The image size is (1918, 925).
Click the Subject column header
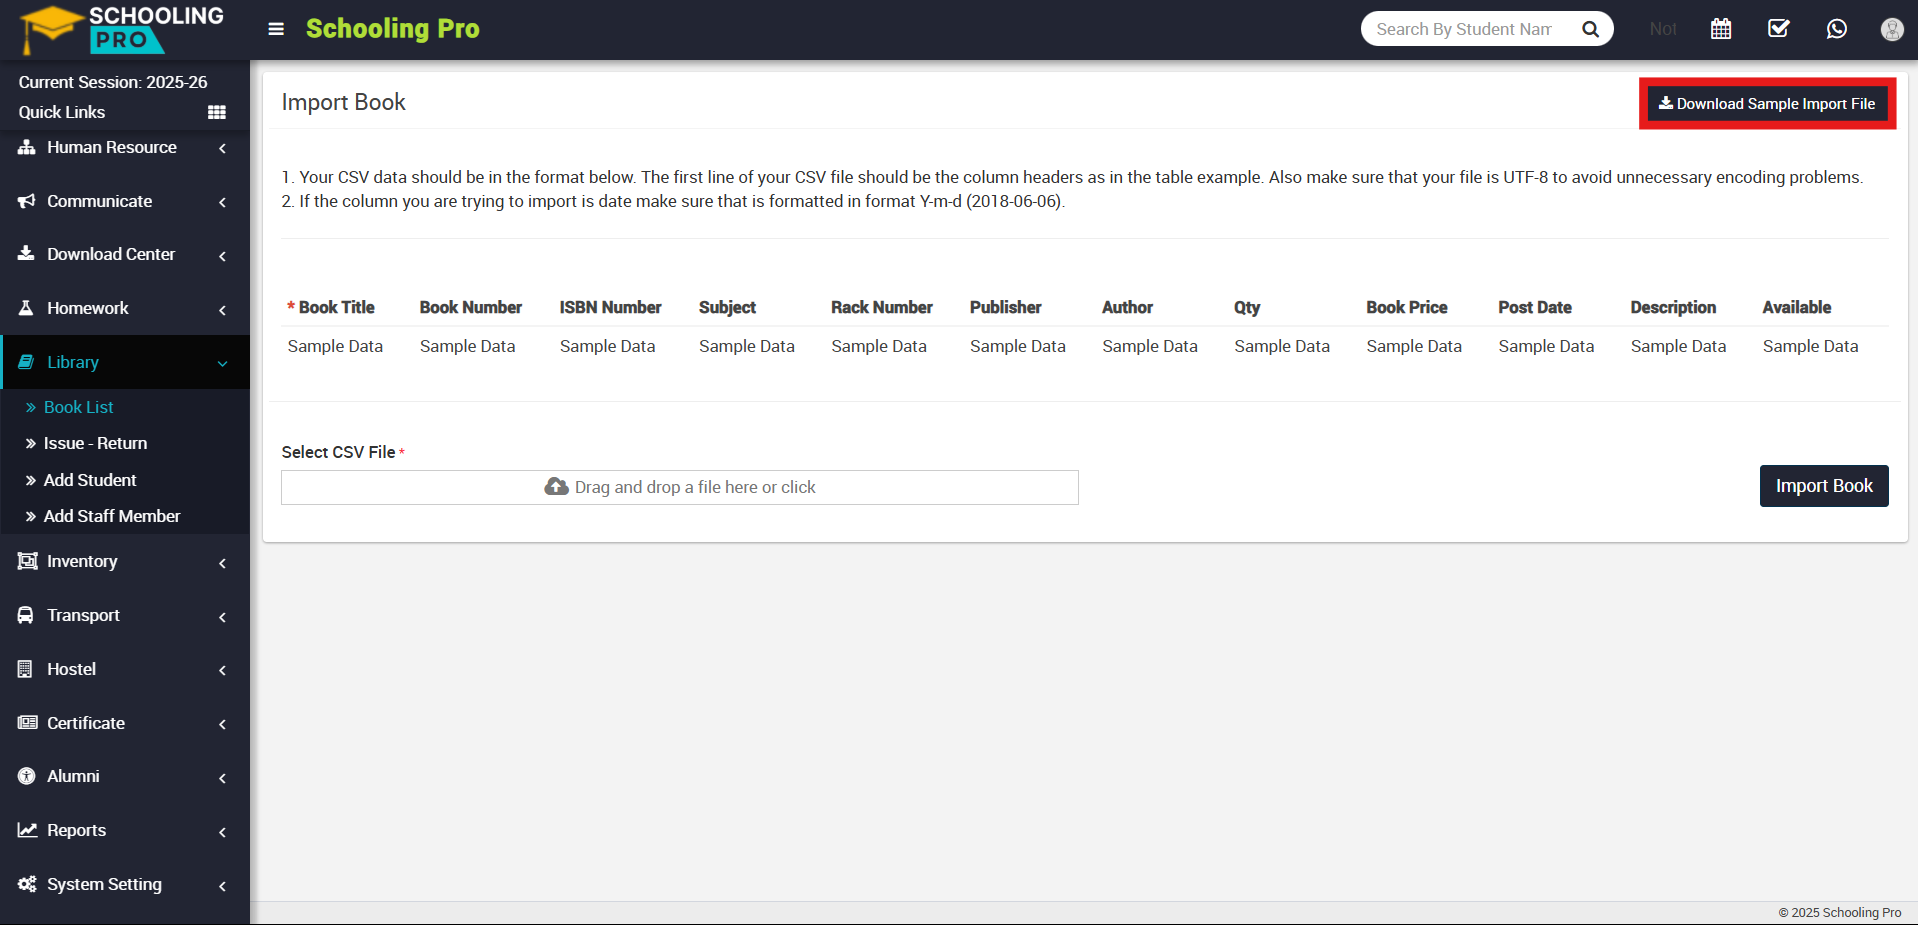[727, 307]
